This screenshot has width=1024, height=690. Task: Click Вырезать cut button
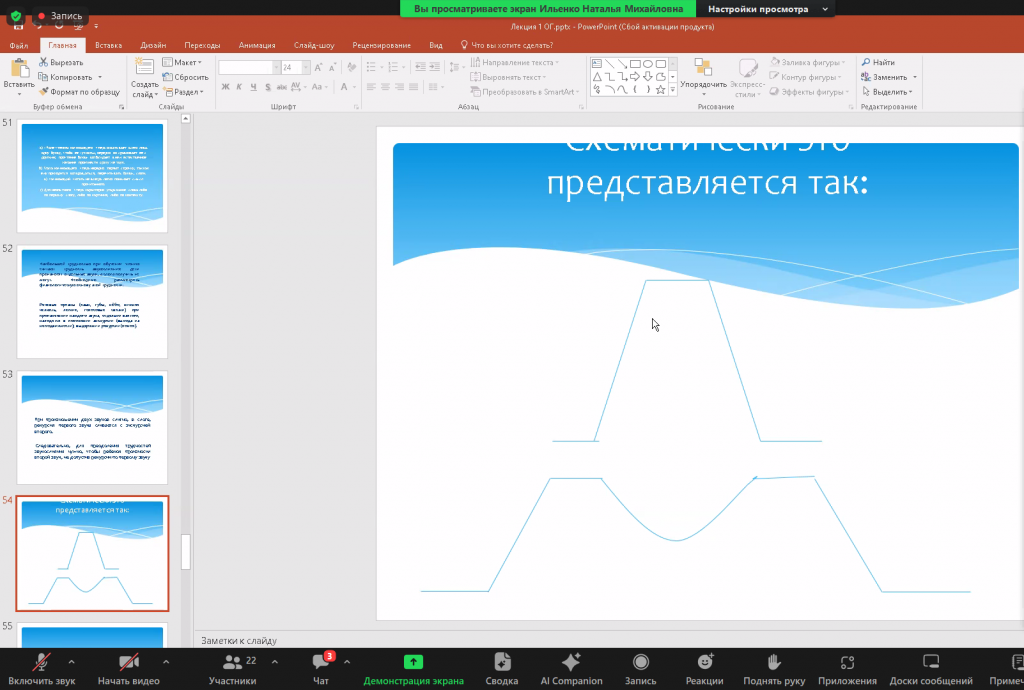click(61, 62)
